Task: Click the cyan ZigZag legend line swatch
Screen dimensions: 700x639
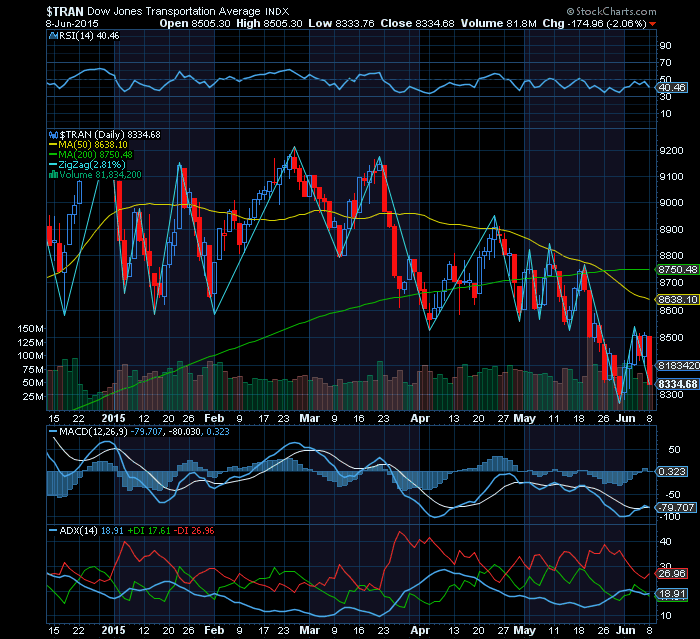Action: (53, 165)
